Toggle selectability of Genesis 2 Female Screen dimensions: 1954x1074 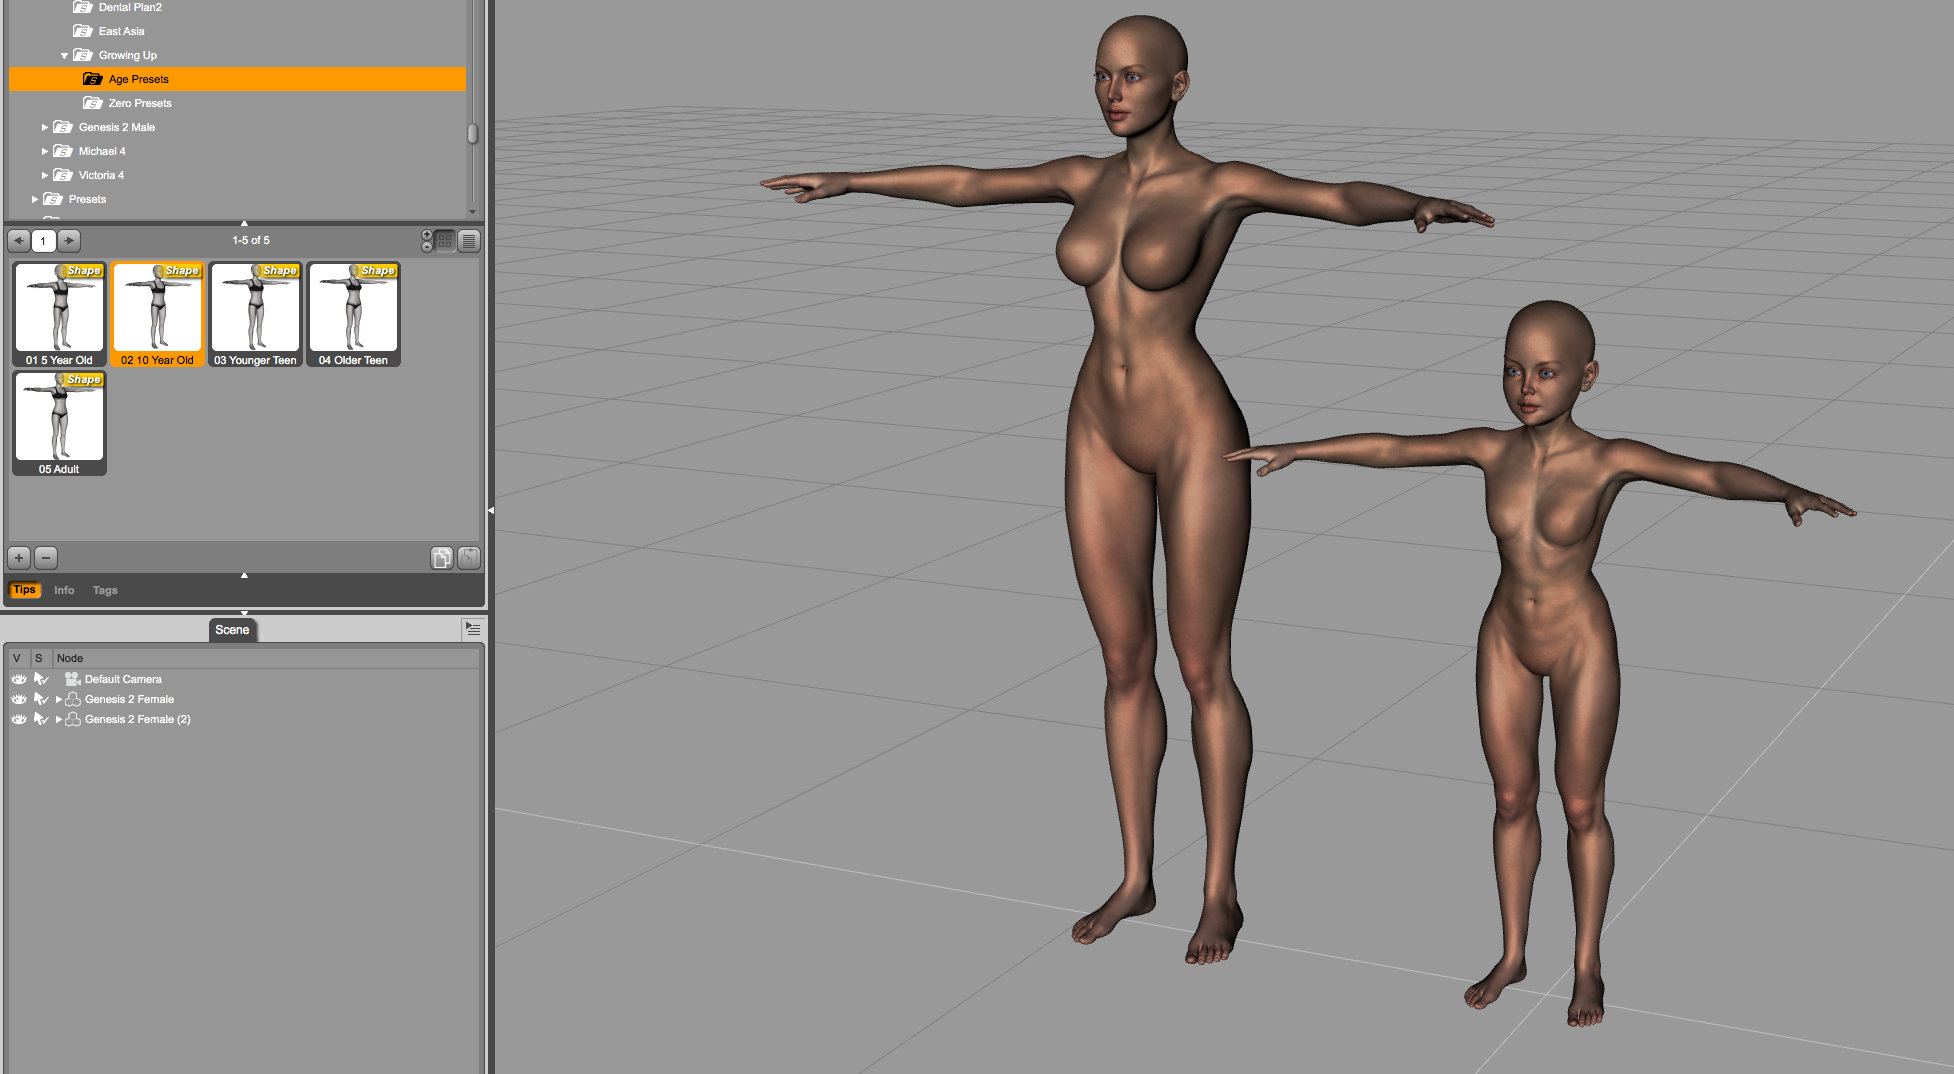pyautogui.click(x=41, y=699)
